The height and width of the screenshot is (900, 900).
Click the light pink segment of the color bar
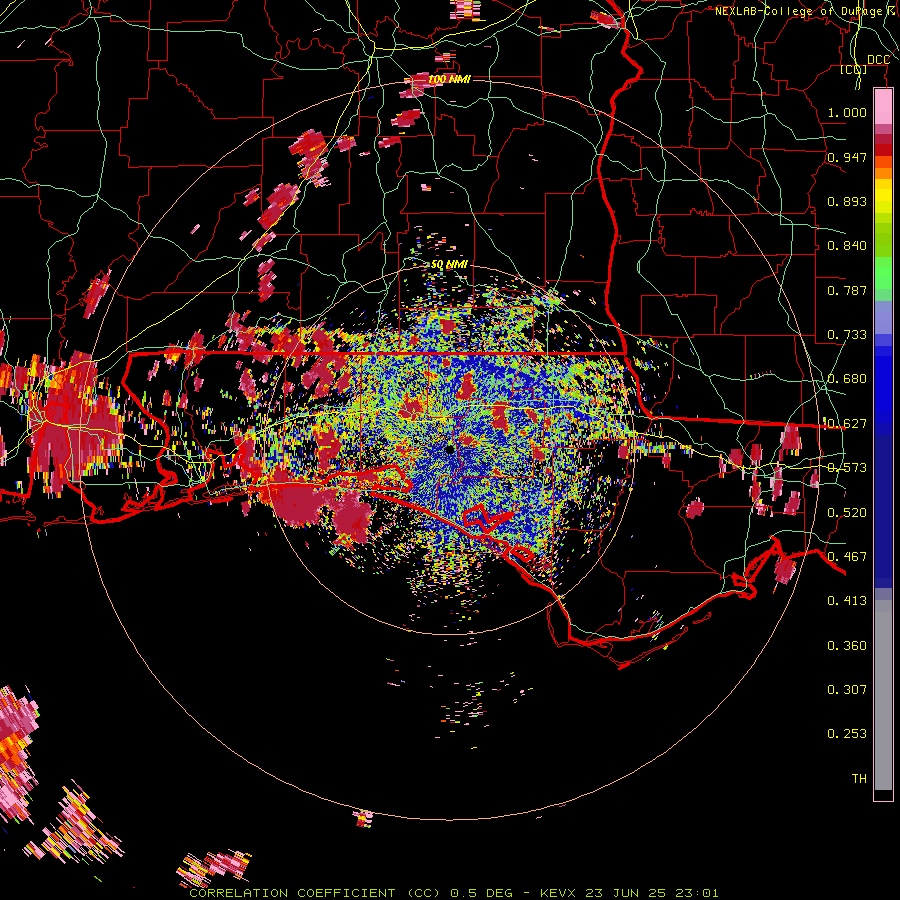(883, 106)
